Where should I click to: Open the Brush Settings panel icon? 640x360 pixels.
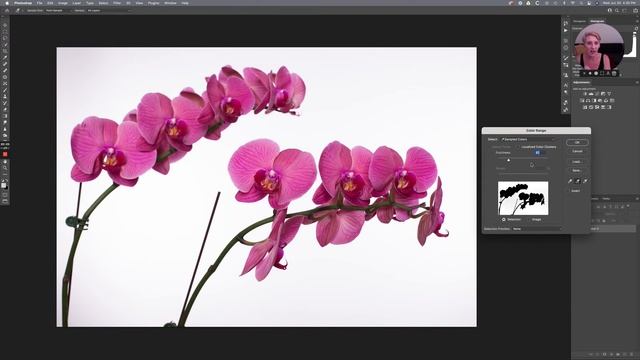coord(566,58)
